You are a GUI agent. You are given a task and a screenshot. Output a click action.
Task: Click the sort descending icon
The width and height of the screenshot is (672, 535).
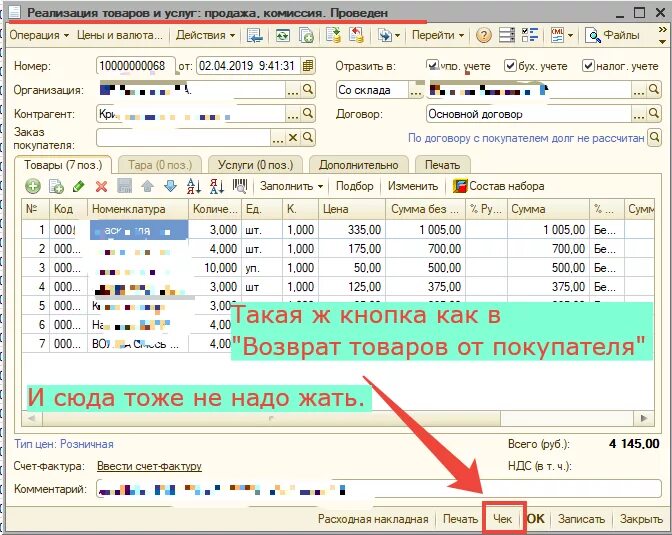pyautogui.click(x=217, y=186)
